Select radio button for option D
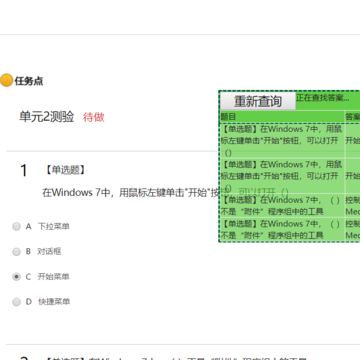The image size is (360, 360). point(16,302)
